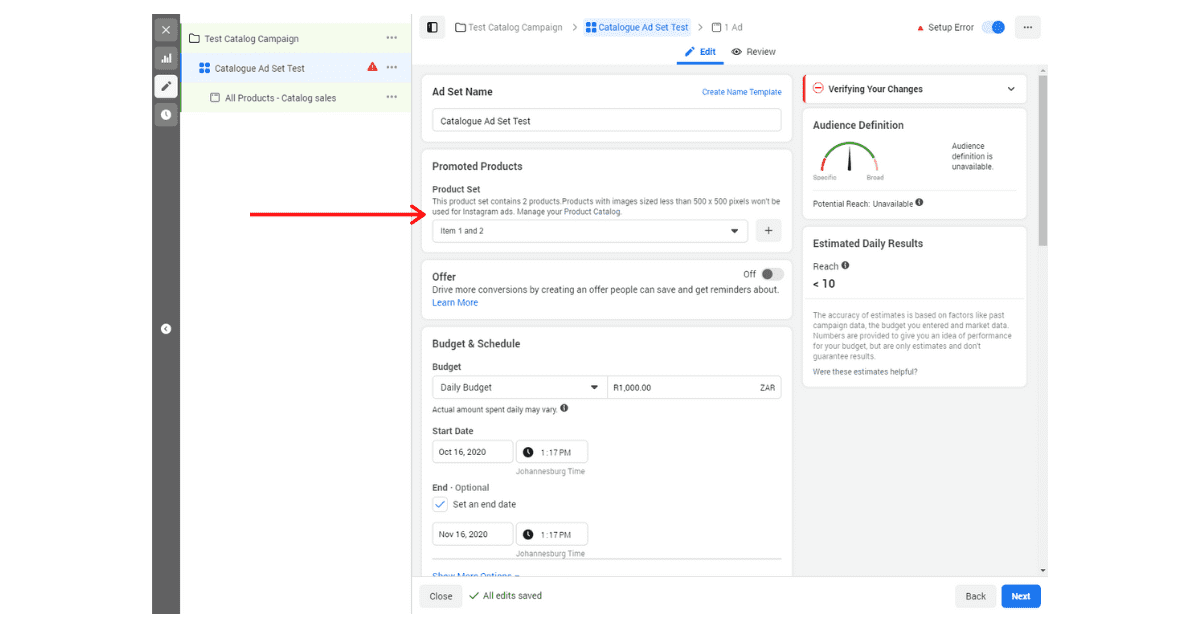Click the page vertical scrollbar
The width and height of the screenshot is (1200, 628).
pyautogui.click(x=1043, y=160)
